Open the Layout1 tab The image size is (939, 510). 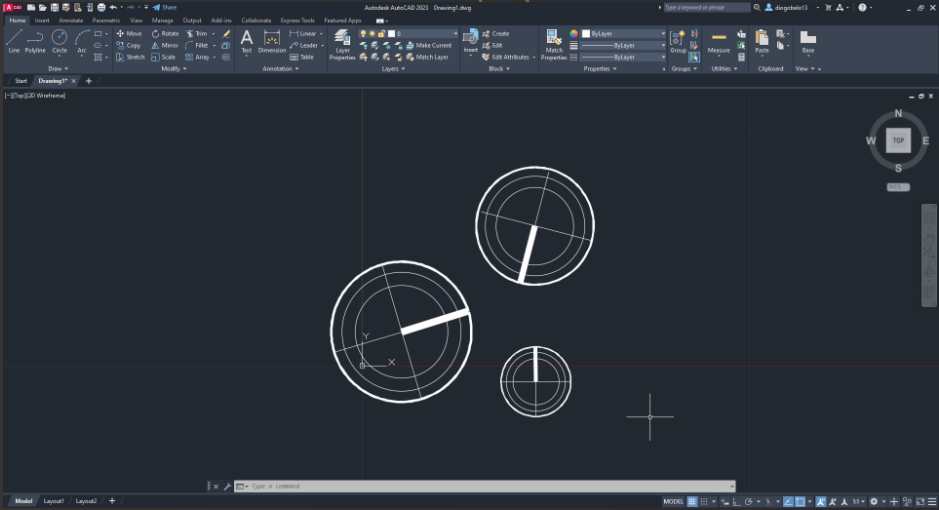coord(54,501)
